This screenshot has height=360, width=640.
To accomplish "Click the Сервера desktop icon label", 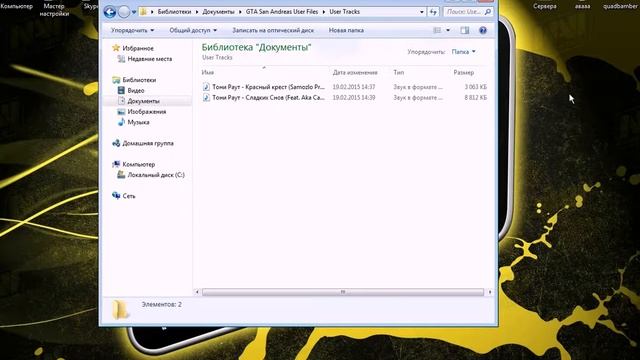I will click(x=544, y=6).
